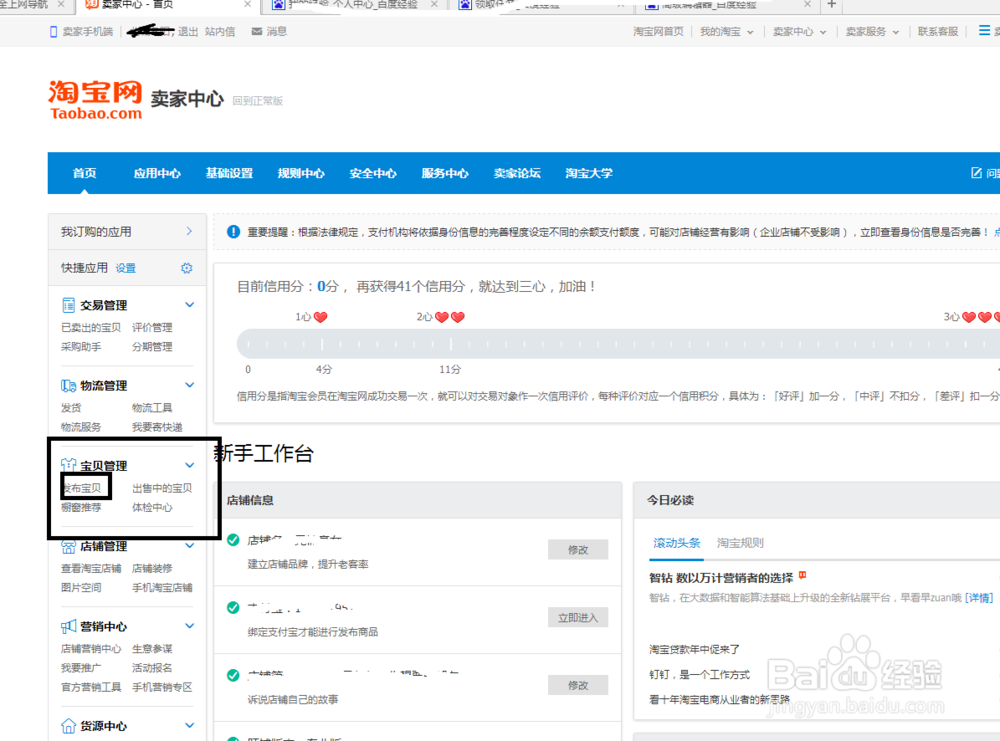
Task: Select the 首页 nav tab
Action: tap(84, 173)
